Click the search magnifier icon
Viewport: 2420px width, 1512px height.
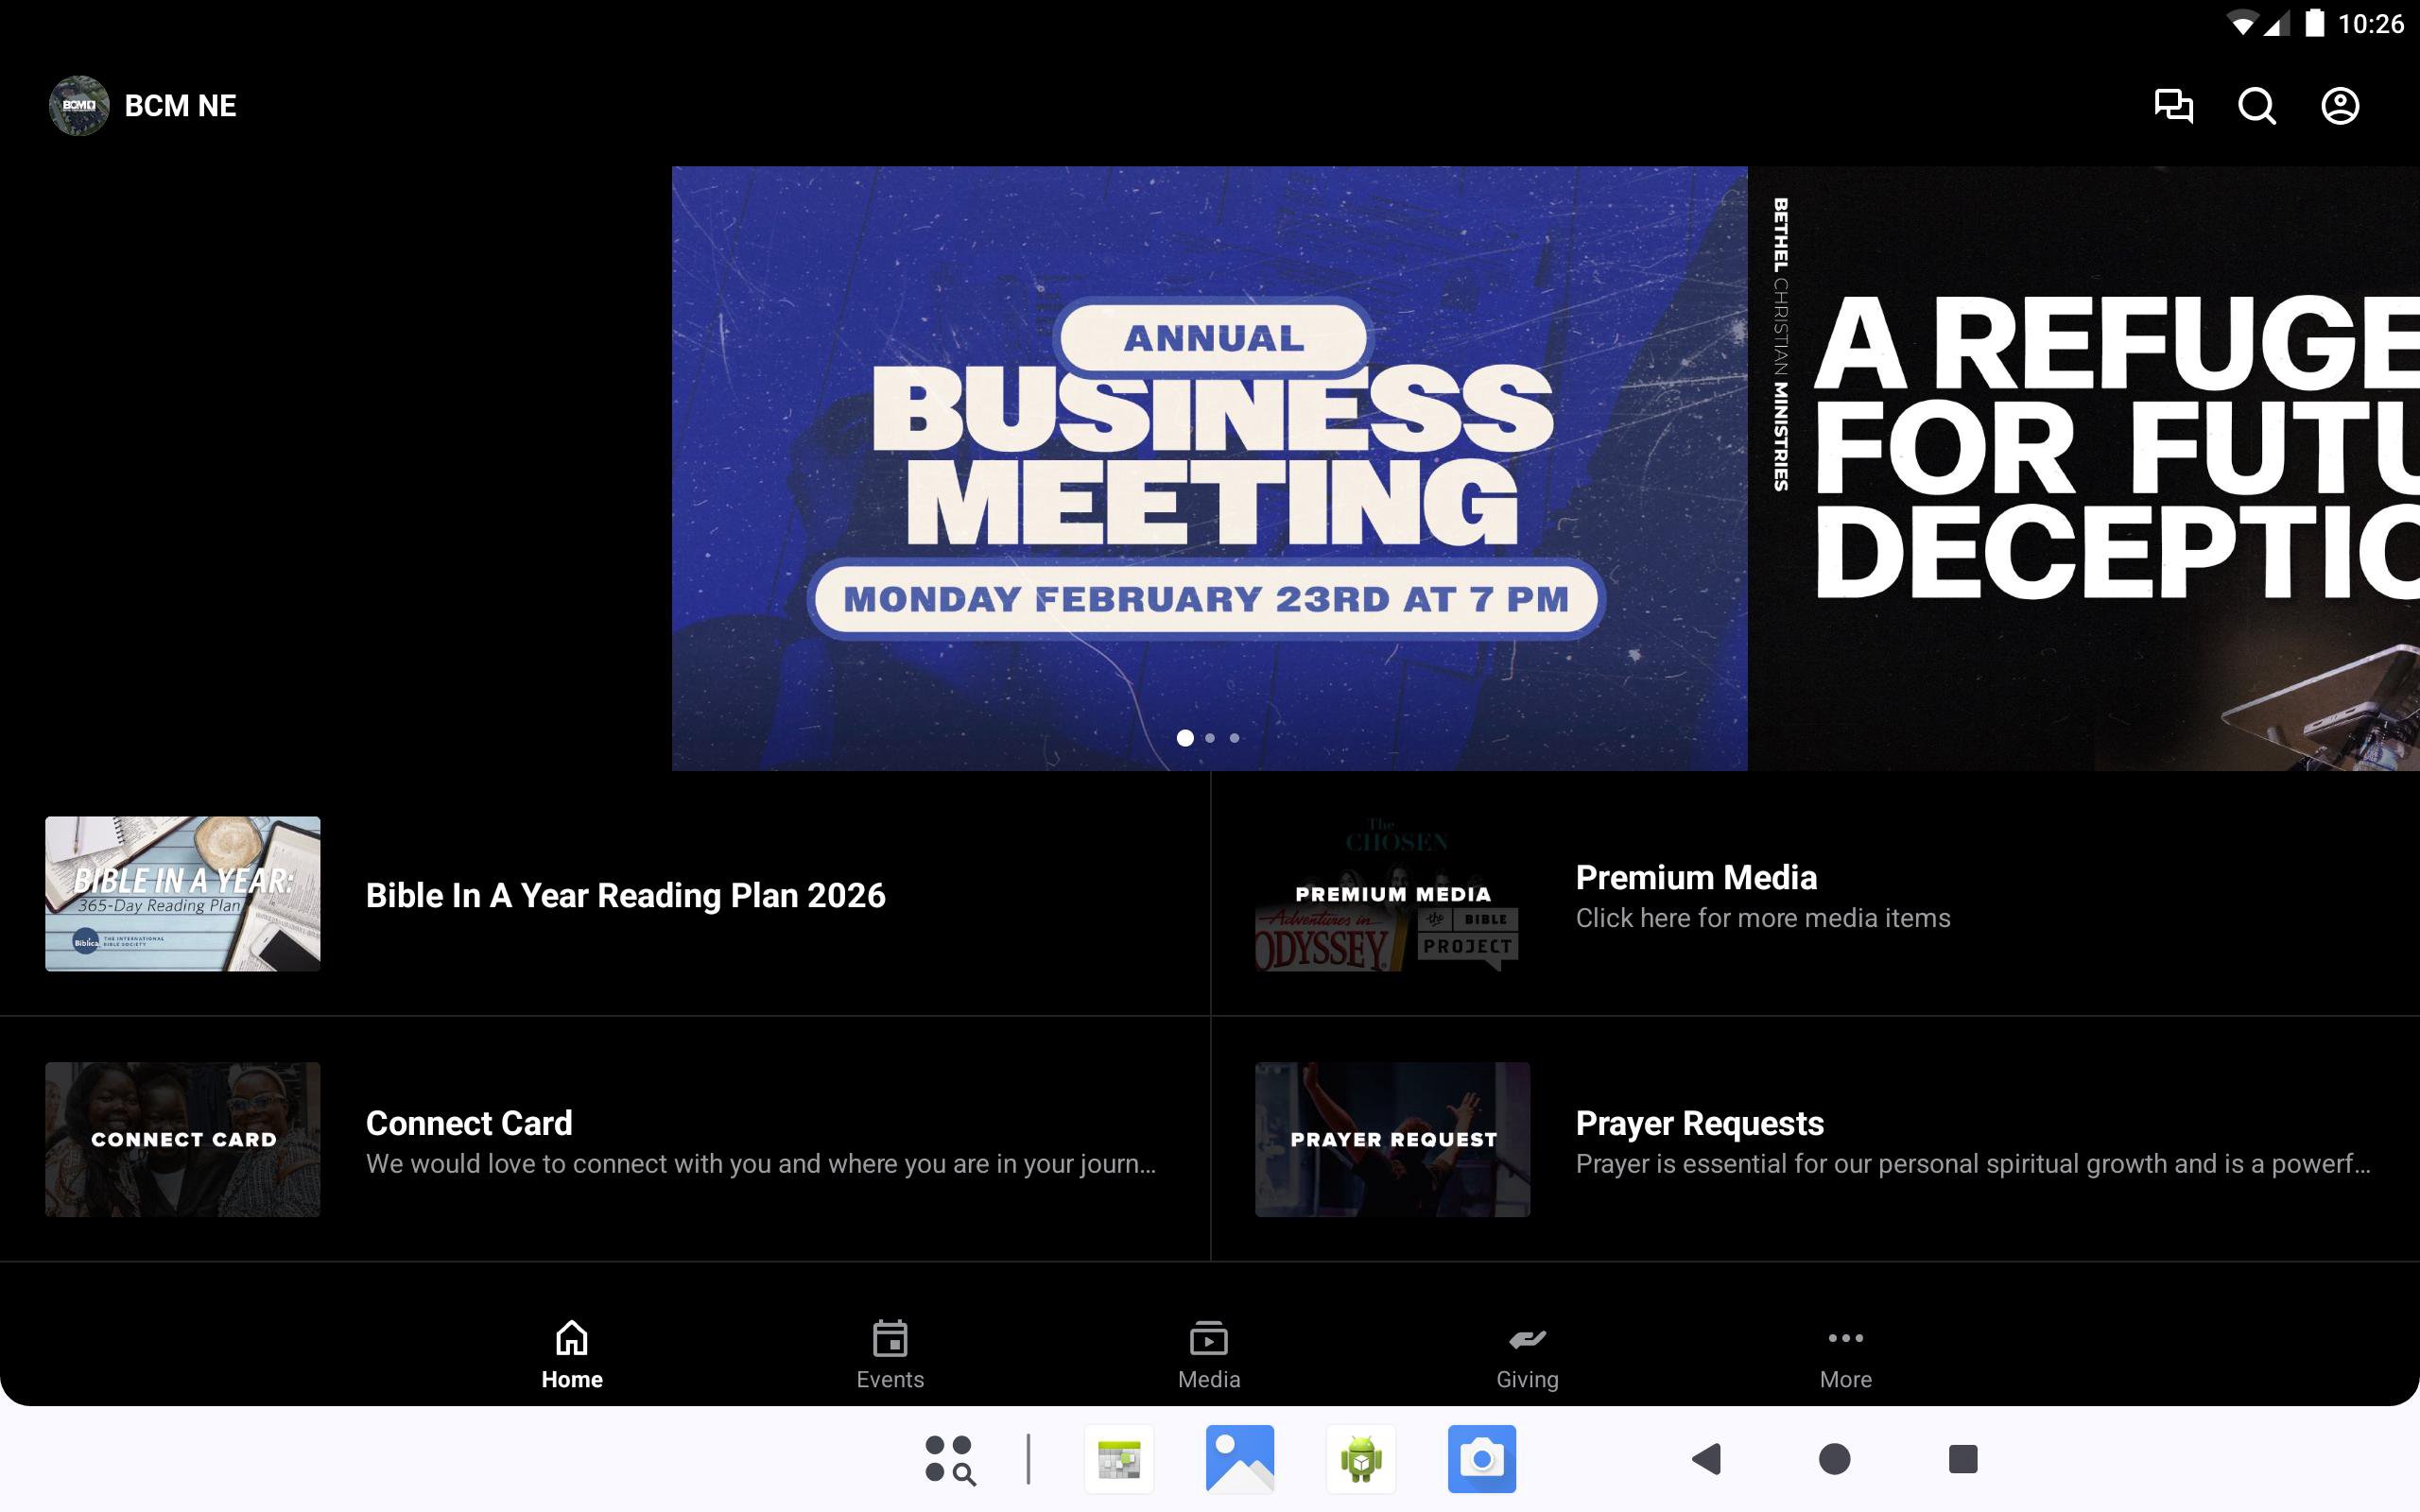(x=2256, y=105)
